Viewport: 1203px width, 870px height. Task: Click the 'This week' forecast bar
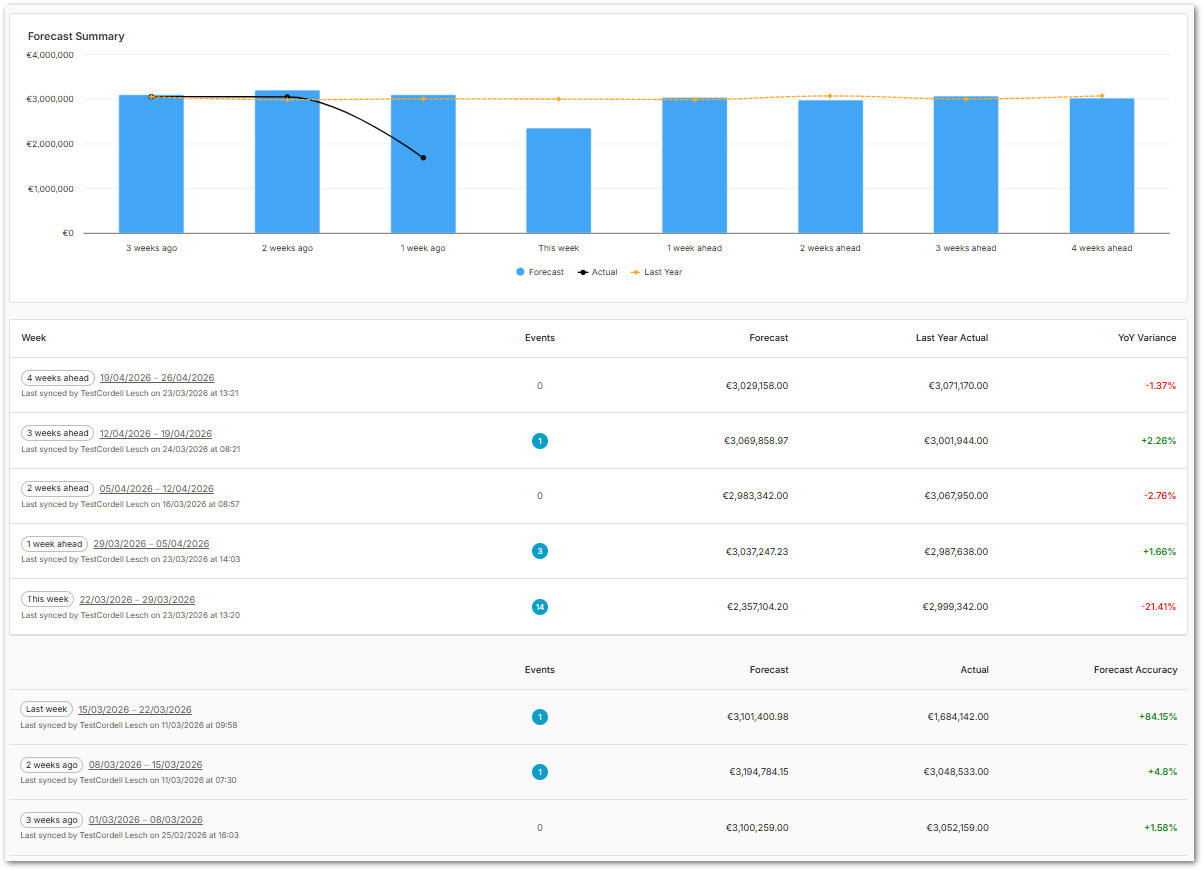[x=558, y=181]
